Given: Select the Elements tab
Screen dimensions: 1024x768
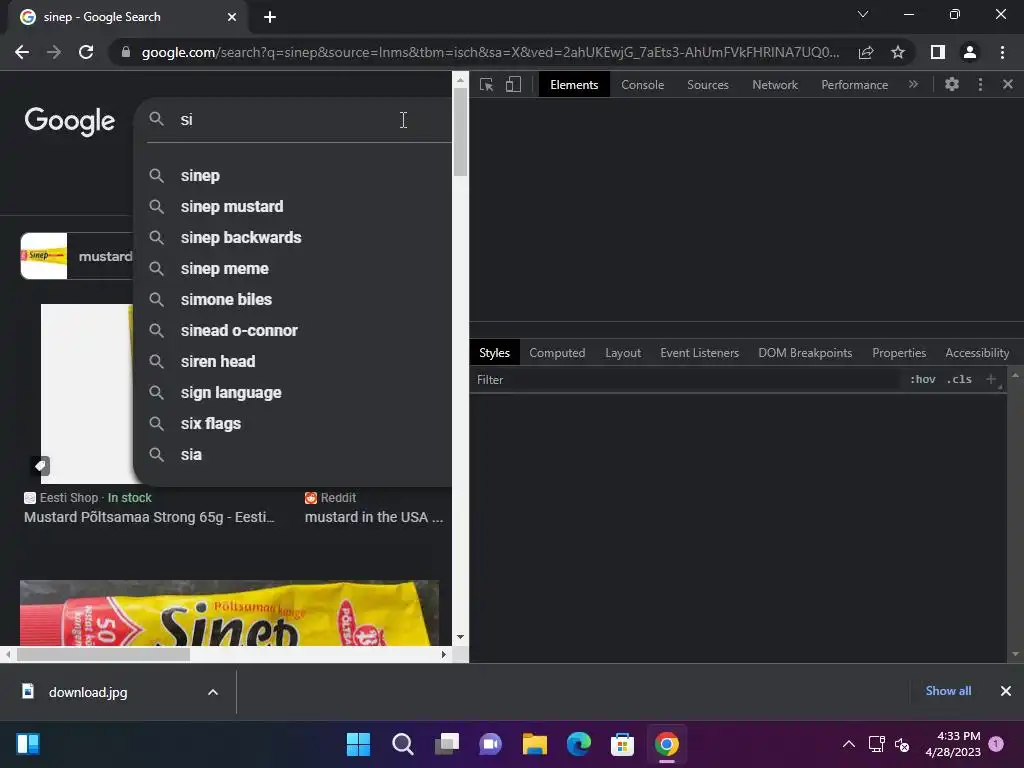Looking at the screenshot, I should (574, 85).
